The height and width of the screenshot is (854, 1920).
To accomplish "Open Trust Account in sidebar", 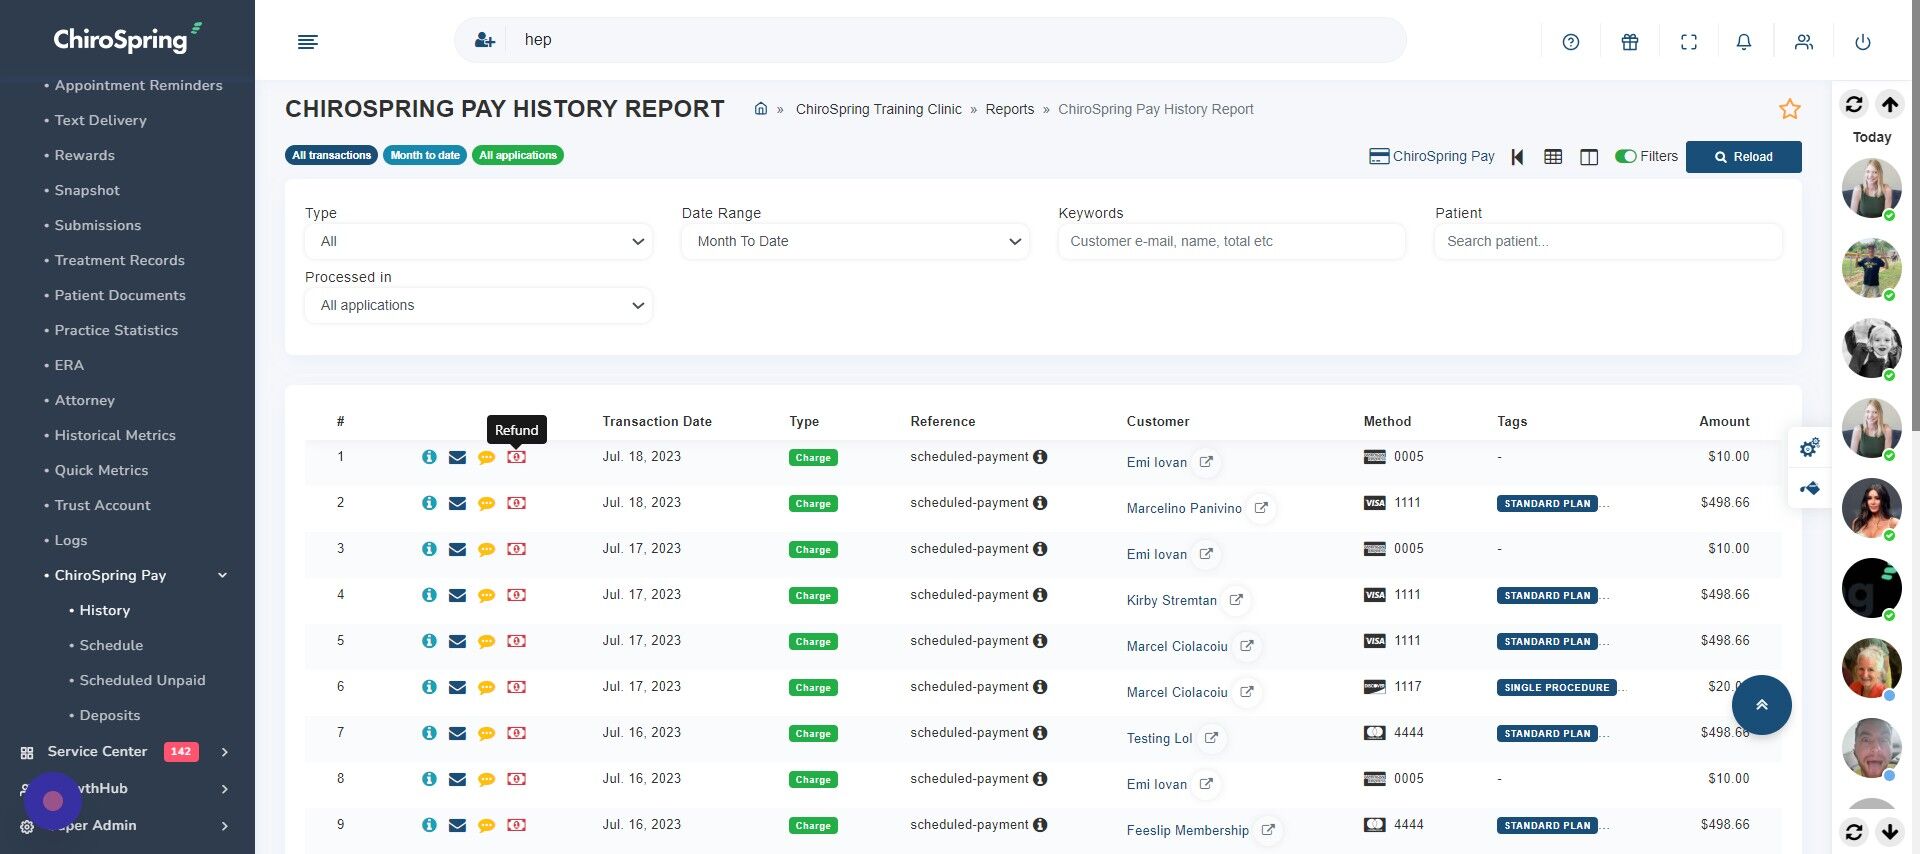I will point(103,505).
